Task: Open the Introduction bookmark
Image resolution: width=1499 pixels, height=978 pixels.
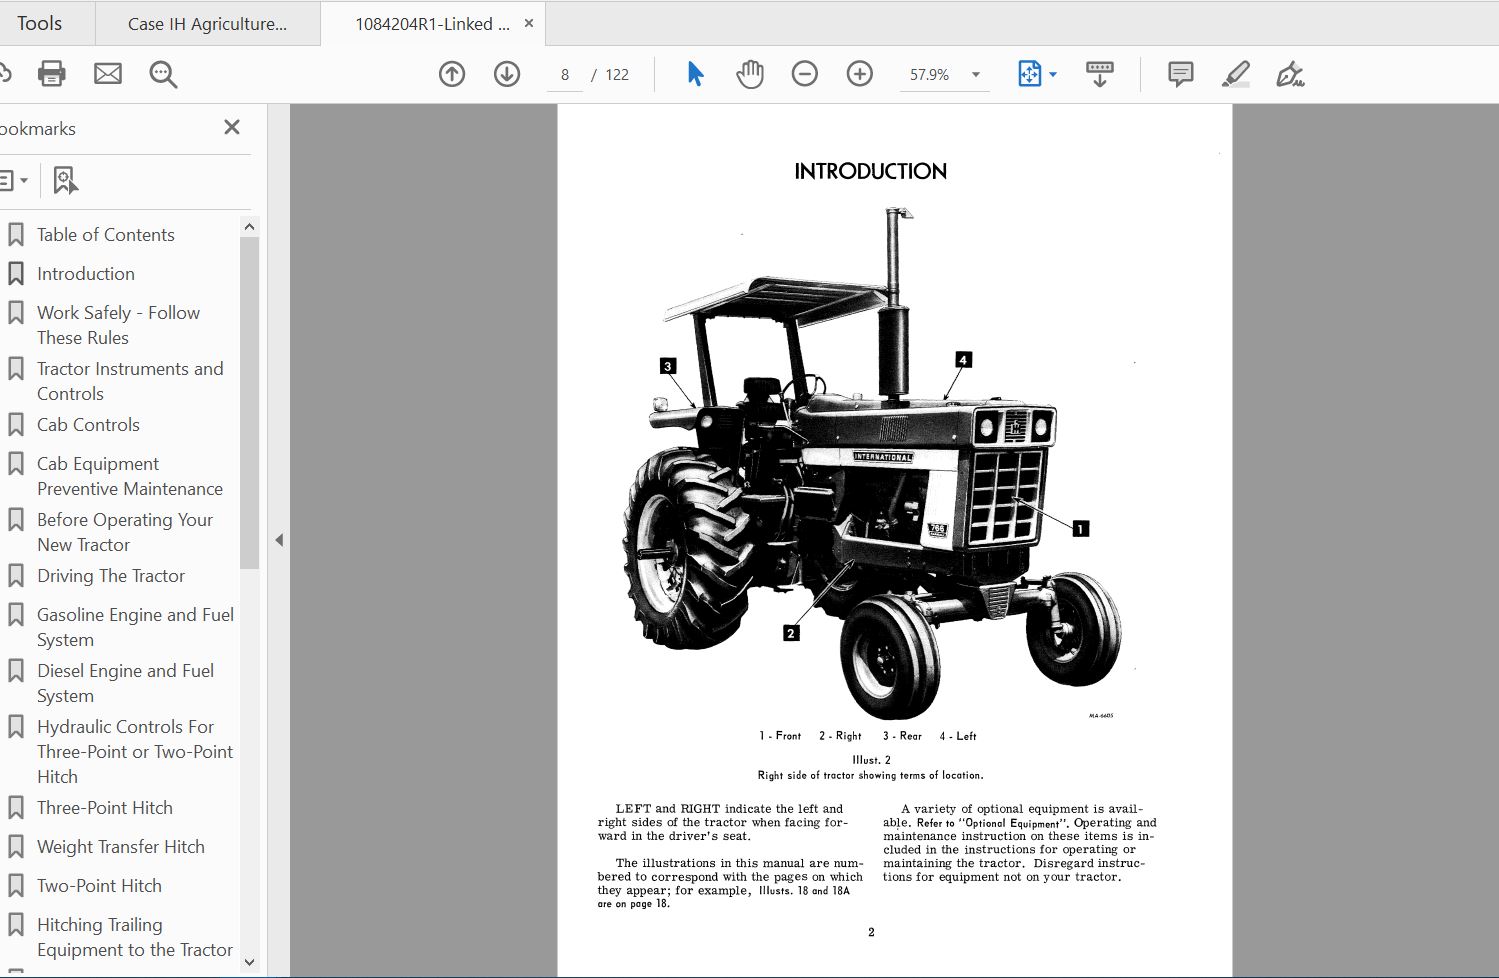Action: tap(86, 273)
